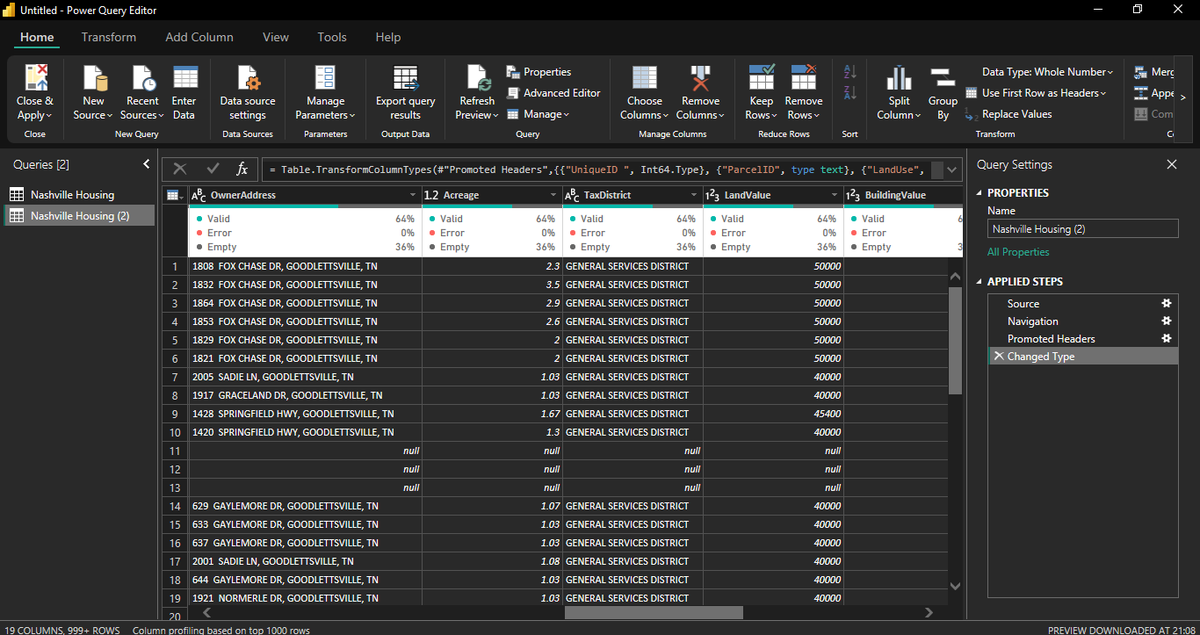
Task: Open settings gear for Source step
Action: [x=1165, y=303]
